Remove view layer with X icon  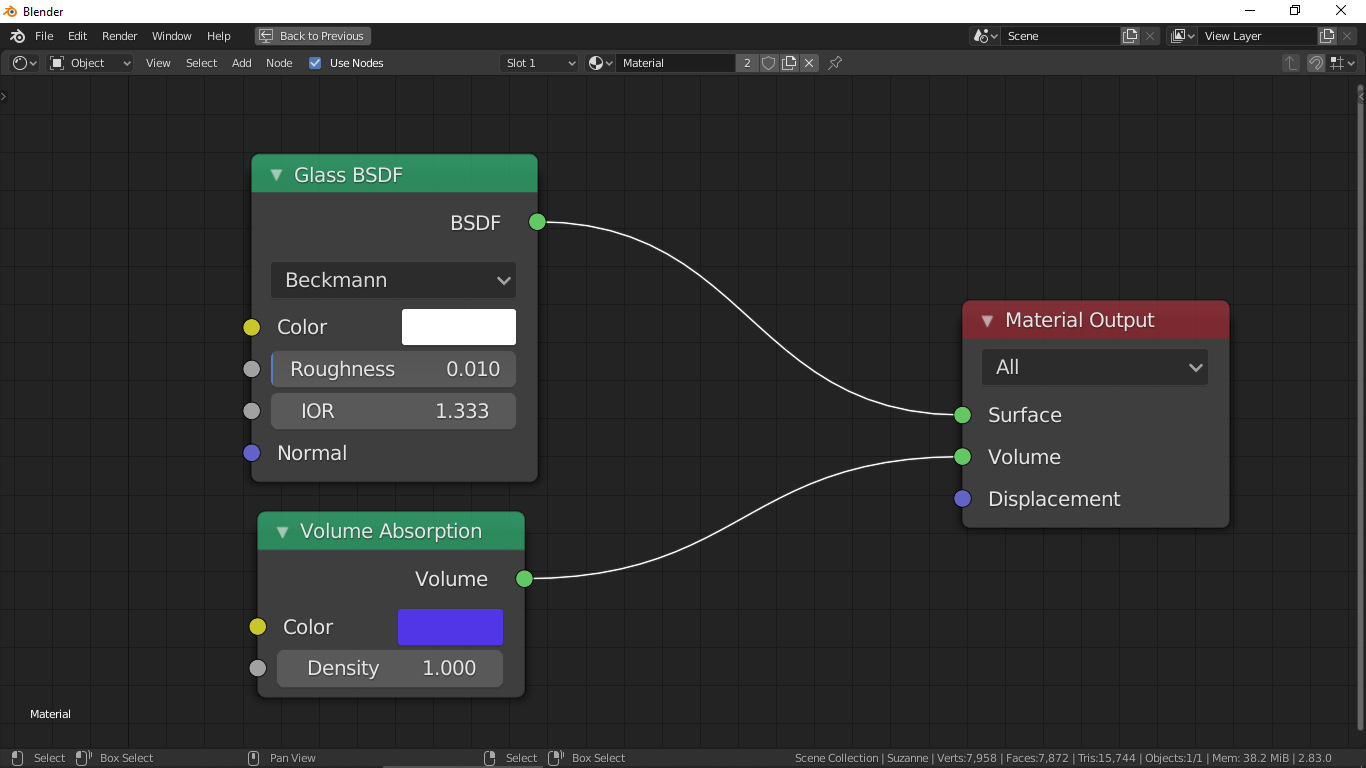(1347, 36)
